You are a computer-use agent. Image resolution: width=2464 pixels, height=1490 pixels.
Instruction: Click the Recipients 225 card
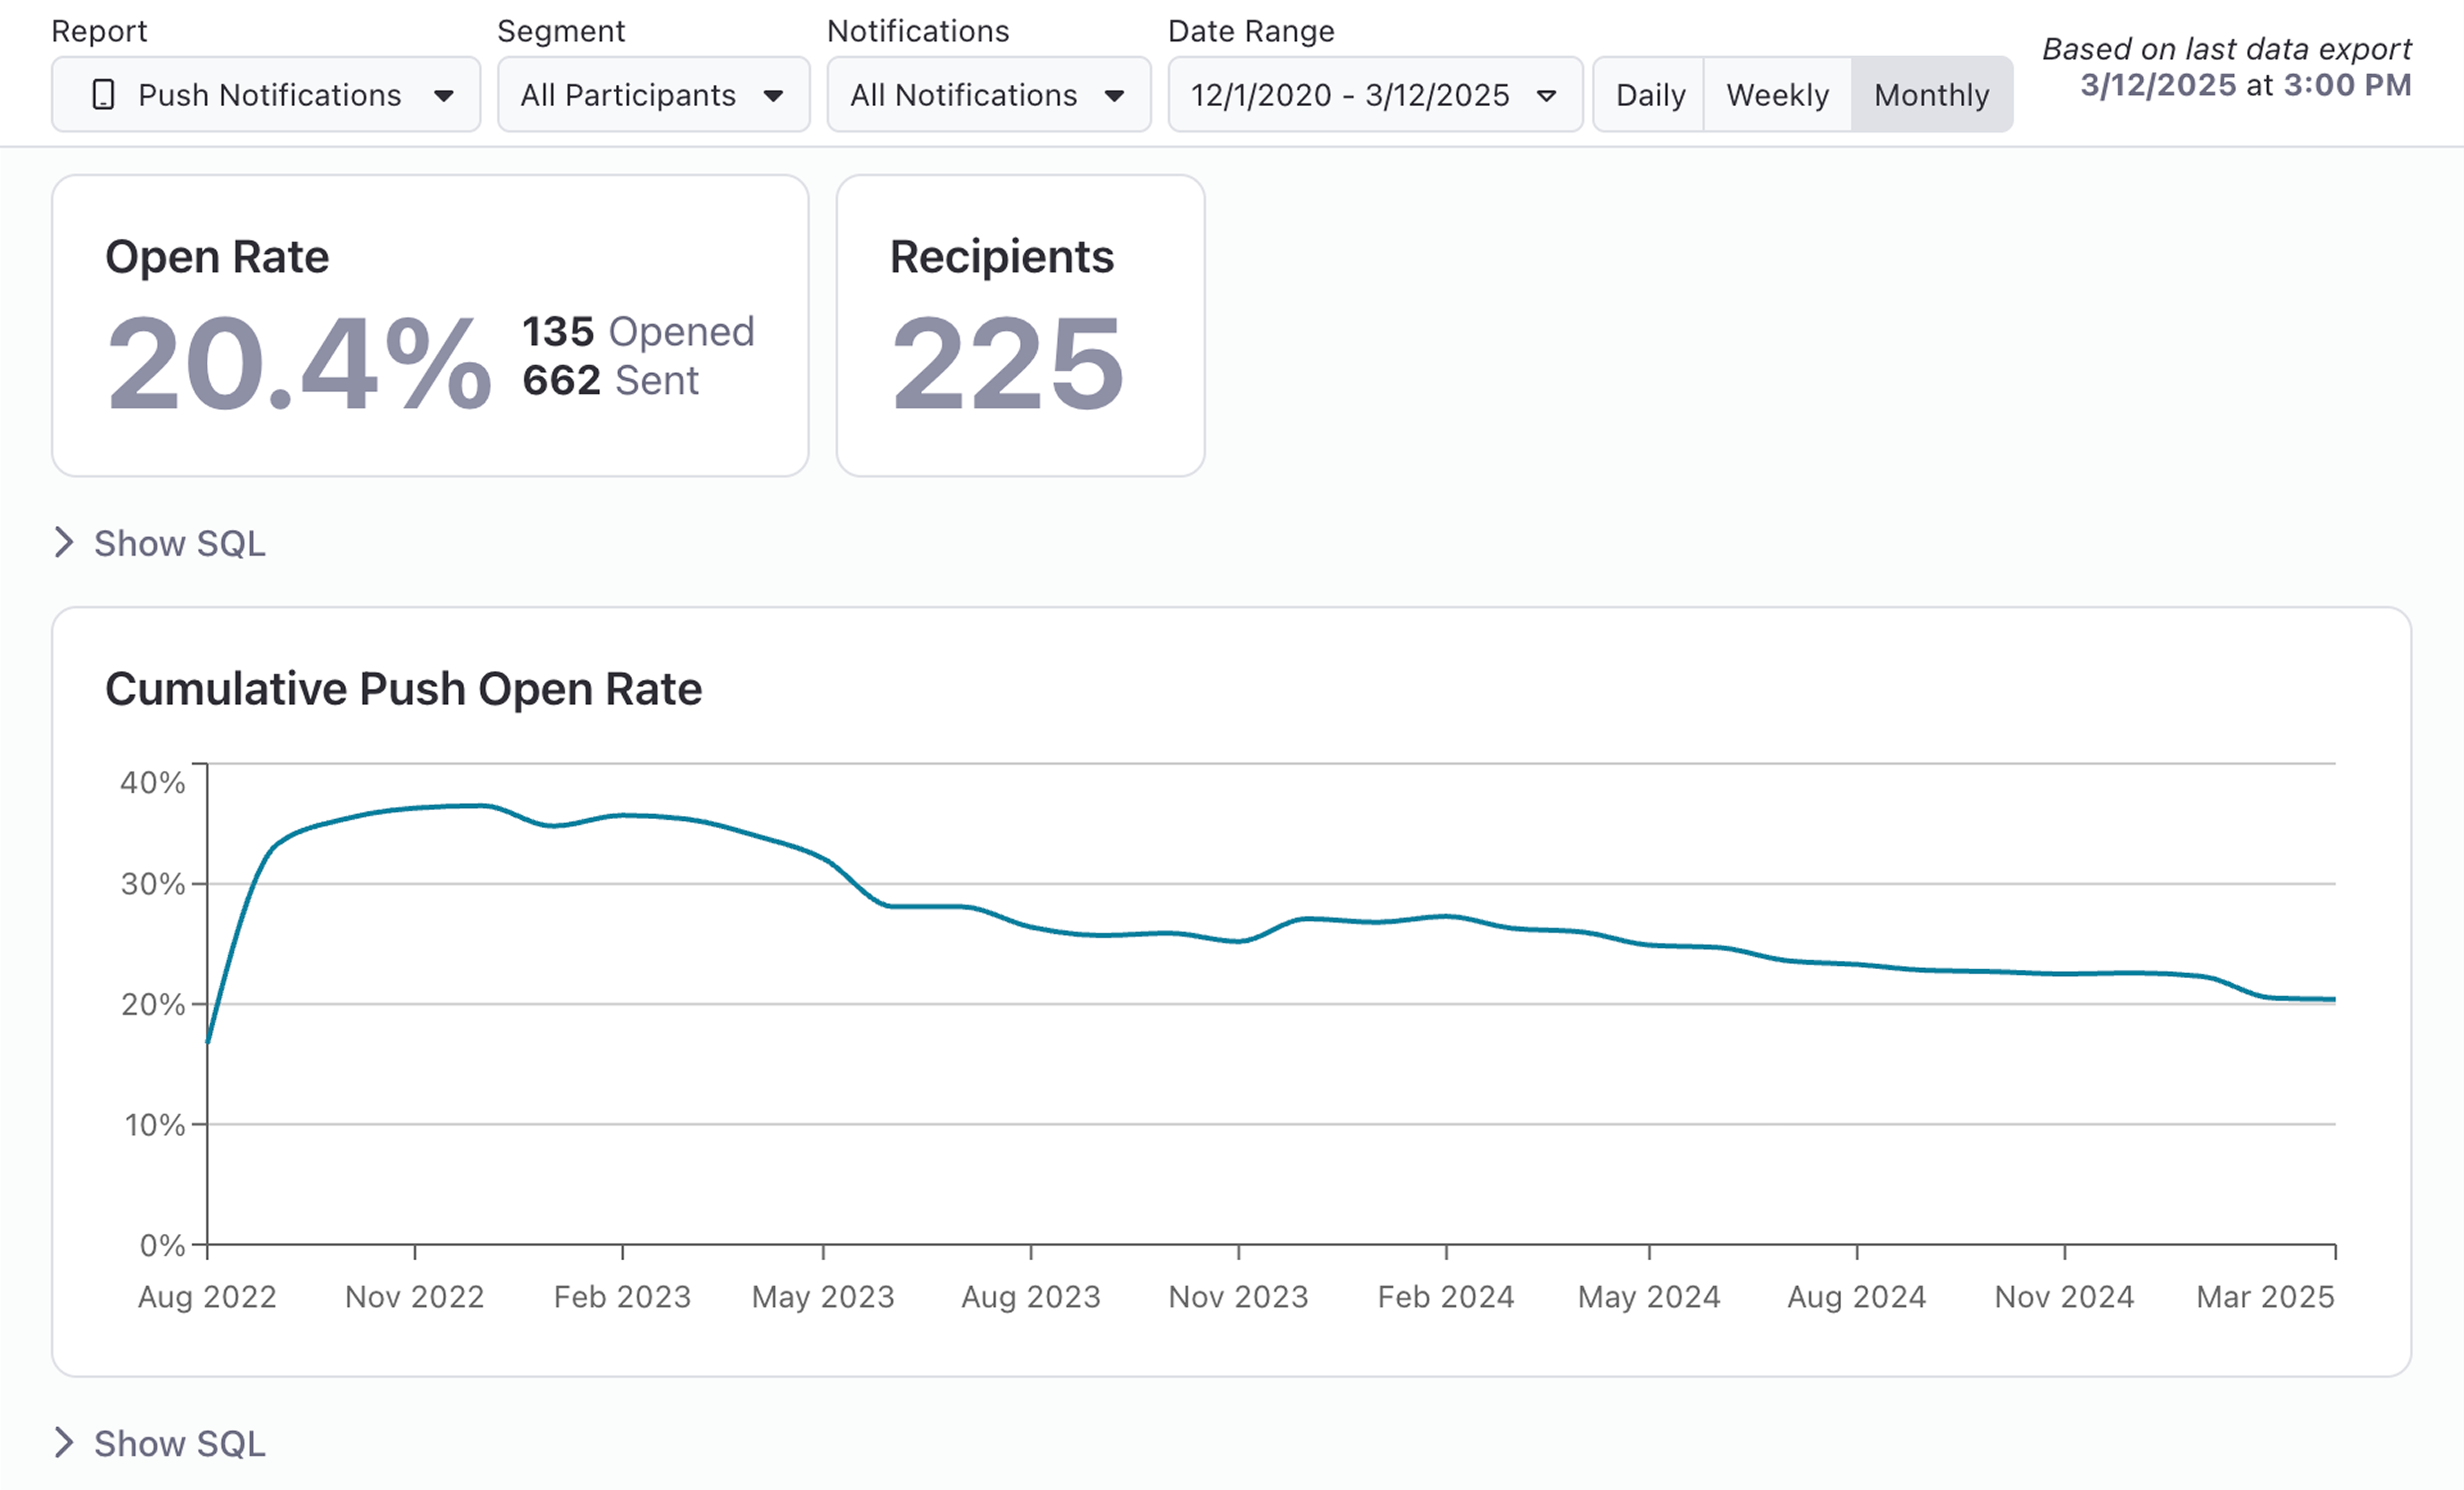tap(1020, 325)
